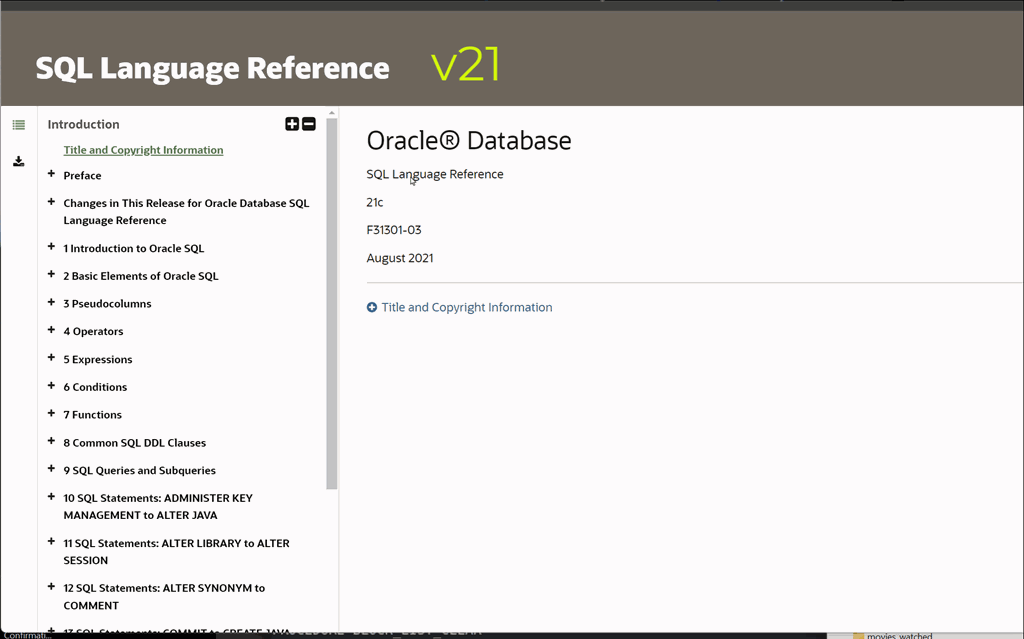The width and height of the screenshot is (1024, 639).
Task: Click the expand all plus icon
Action: [x=292, y=124]
